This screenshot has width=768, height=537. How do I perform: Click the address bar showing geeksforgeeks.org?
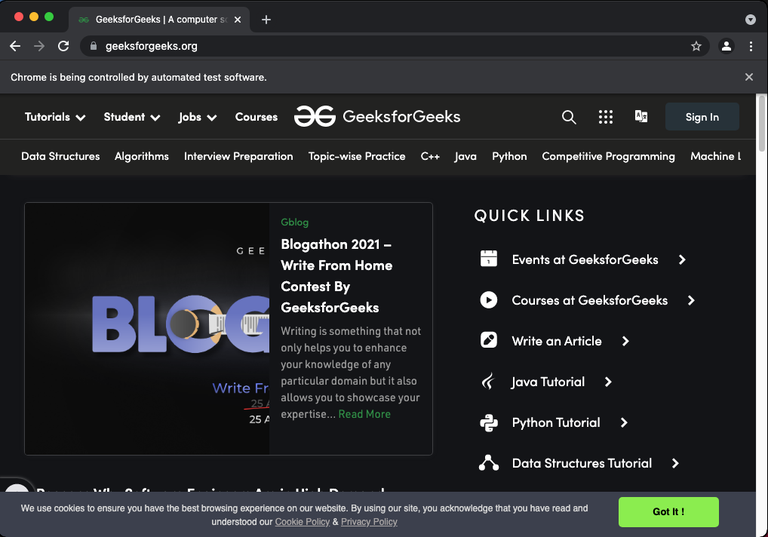tap(394, 46)
